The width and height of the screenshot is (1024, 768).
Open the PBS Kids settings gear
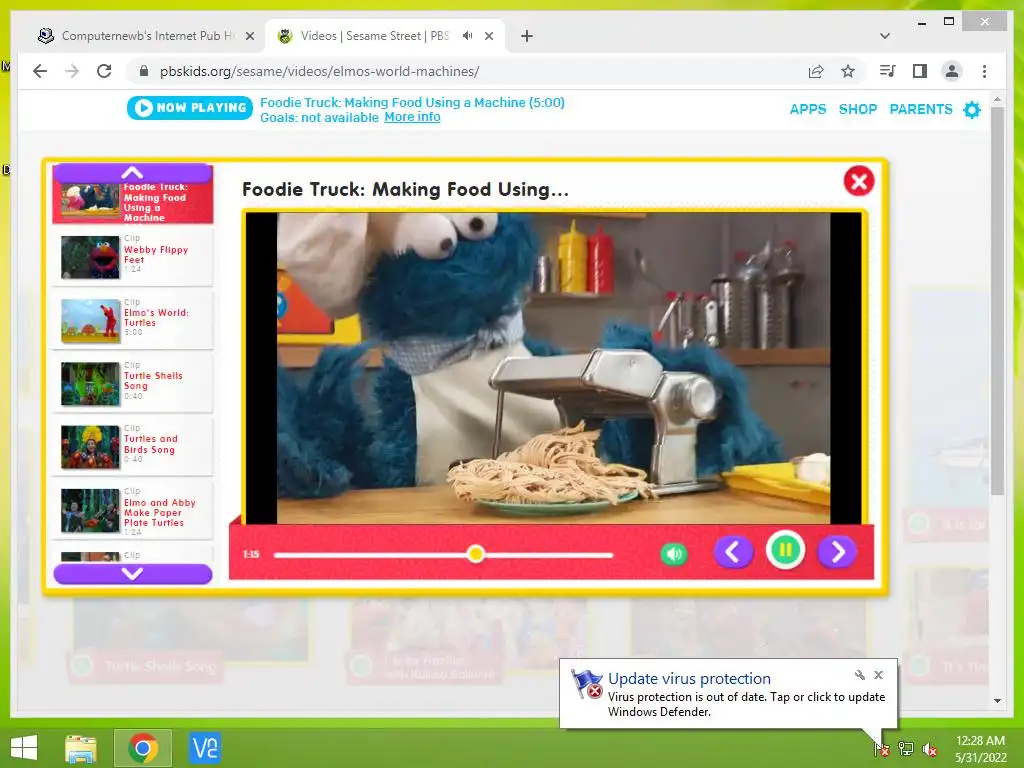(972, 109)
